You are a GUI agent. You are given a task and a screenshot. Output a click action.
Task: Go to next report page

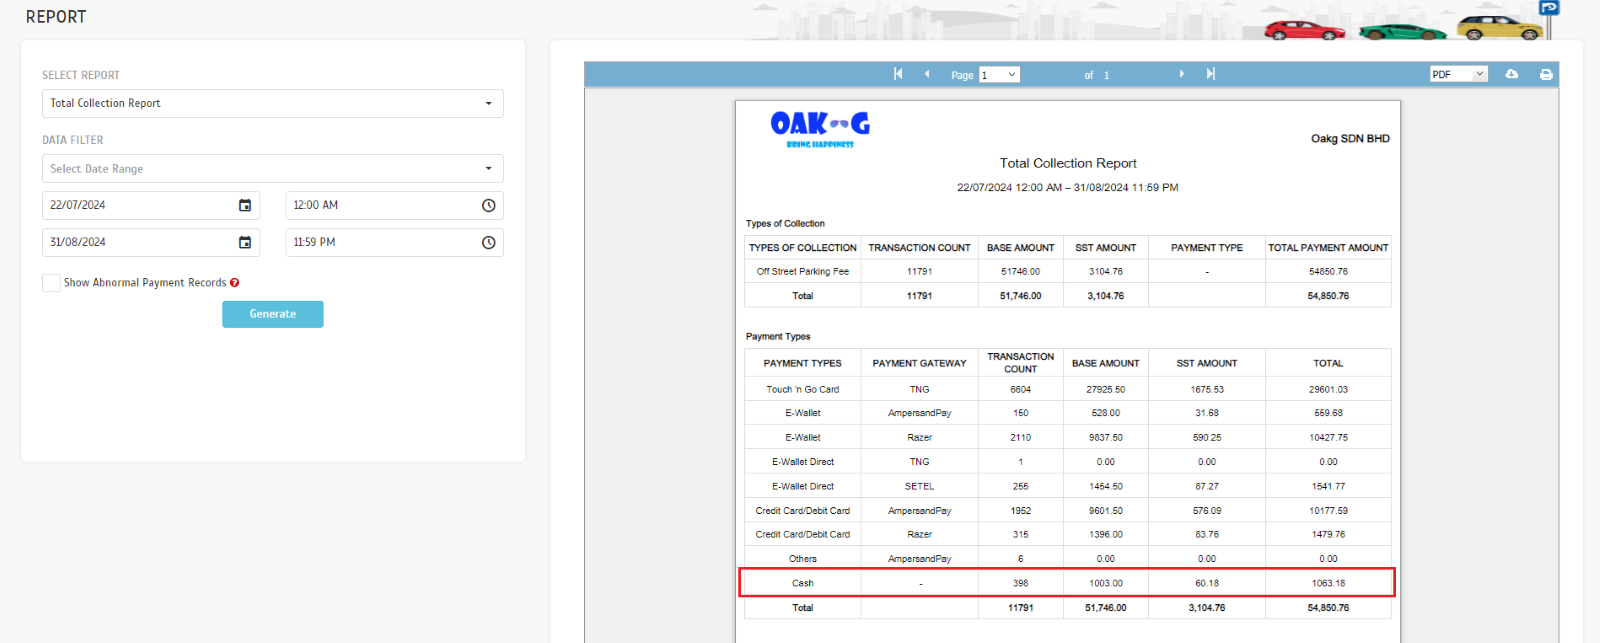tap(1181, 74)
